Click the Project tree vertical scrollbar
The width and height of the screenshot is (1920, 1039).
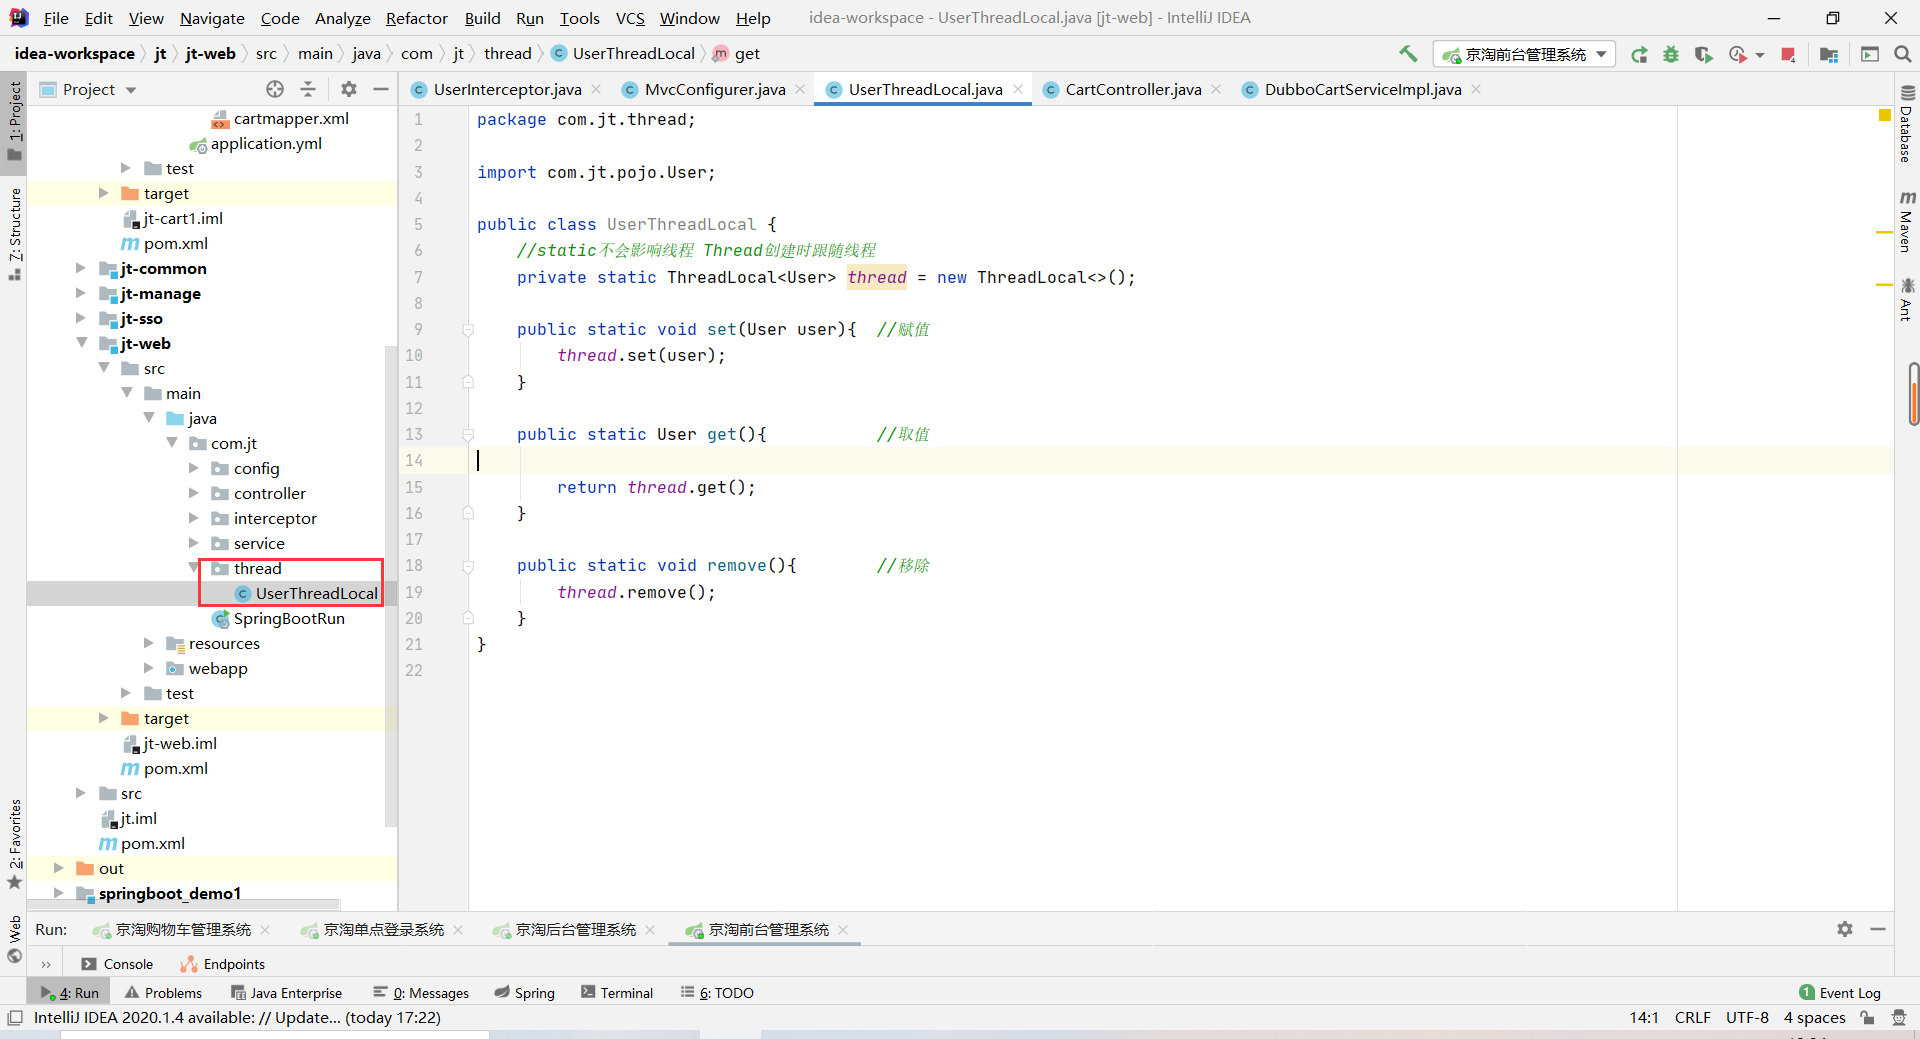coord(391,585)
